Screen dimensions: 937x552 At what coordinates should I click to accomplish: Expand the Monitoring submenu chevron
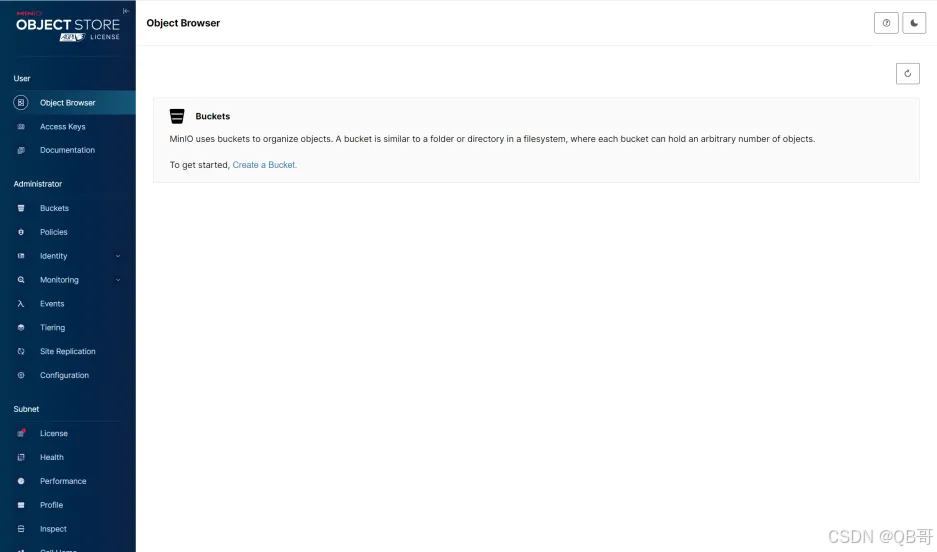coord(118,280)
